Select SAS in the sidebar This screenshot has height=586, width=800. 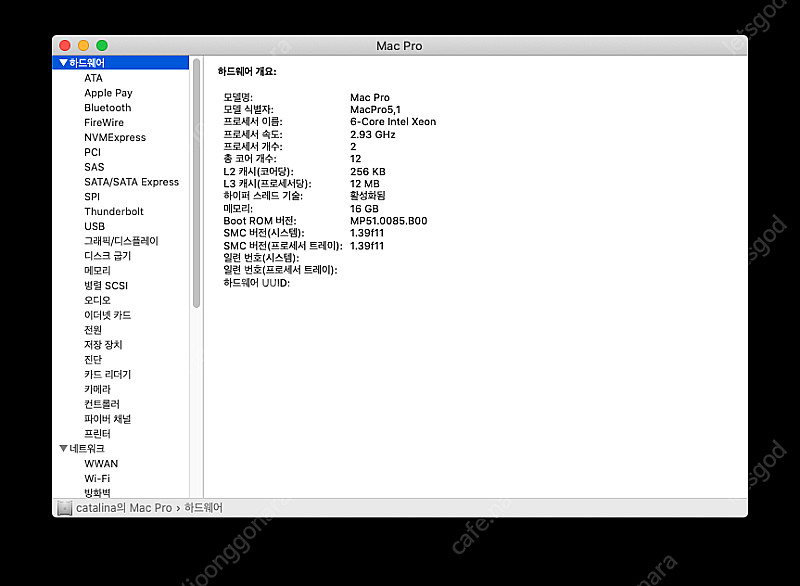point(94,167)
